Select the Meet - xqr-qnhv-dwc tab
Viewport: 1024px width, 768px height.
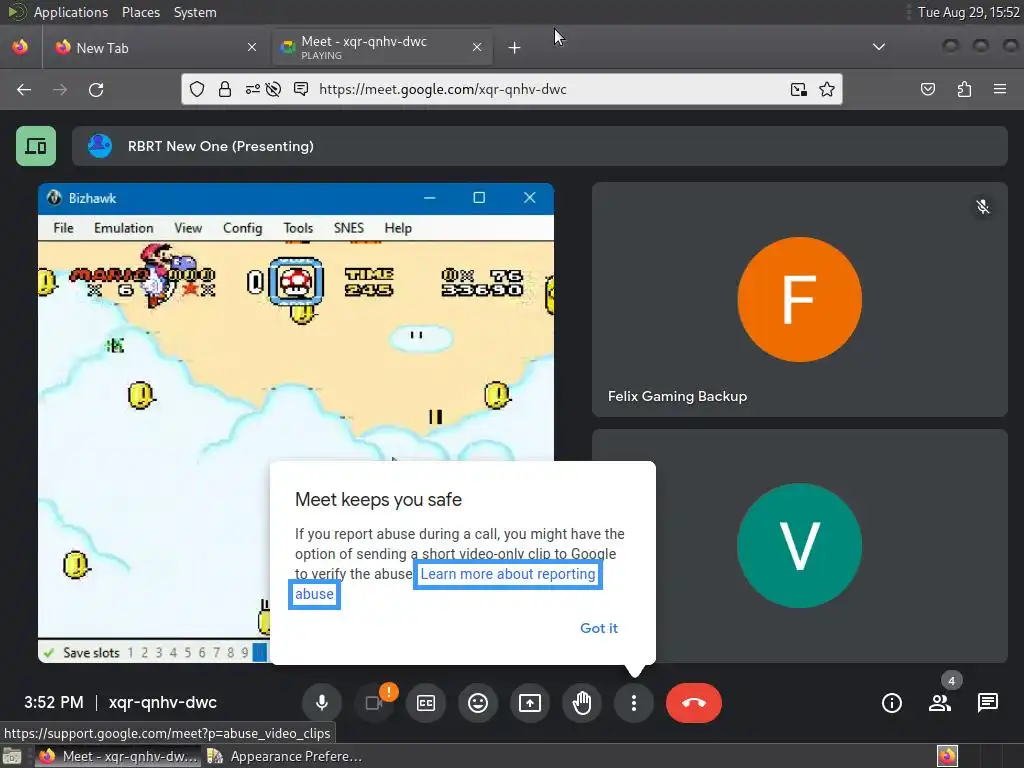(381, 47)
